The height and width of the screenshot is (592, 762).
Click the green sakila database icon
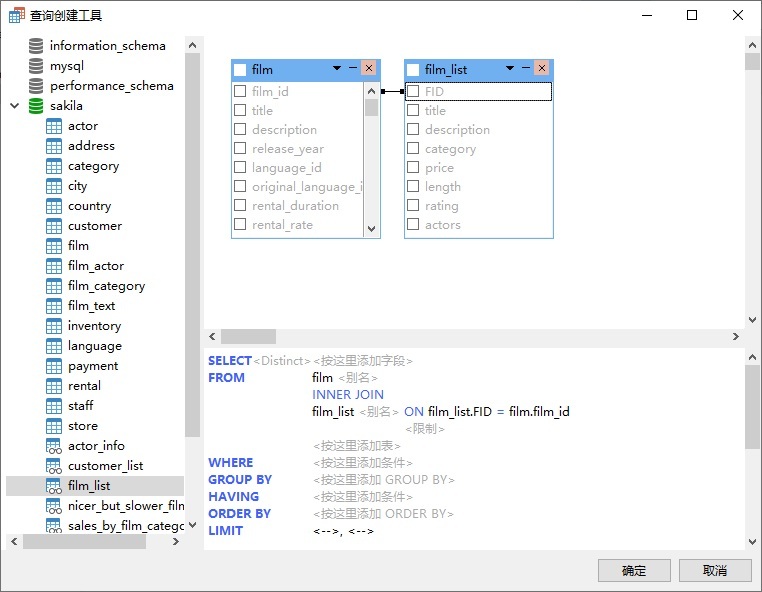[36, 105]
